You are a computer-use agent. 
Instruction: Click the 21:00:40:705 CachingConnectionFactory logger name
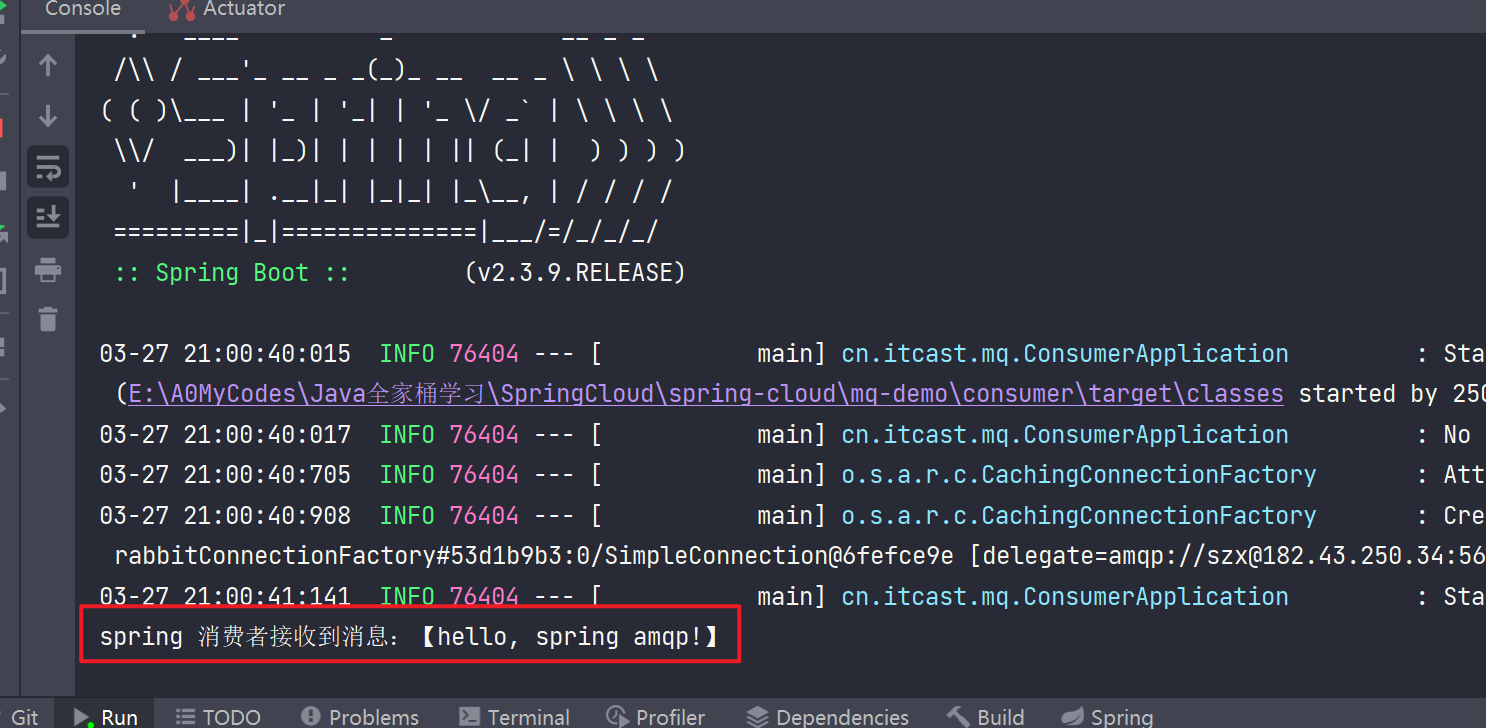click(1079, 475)
